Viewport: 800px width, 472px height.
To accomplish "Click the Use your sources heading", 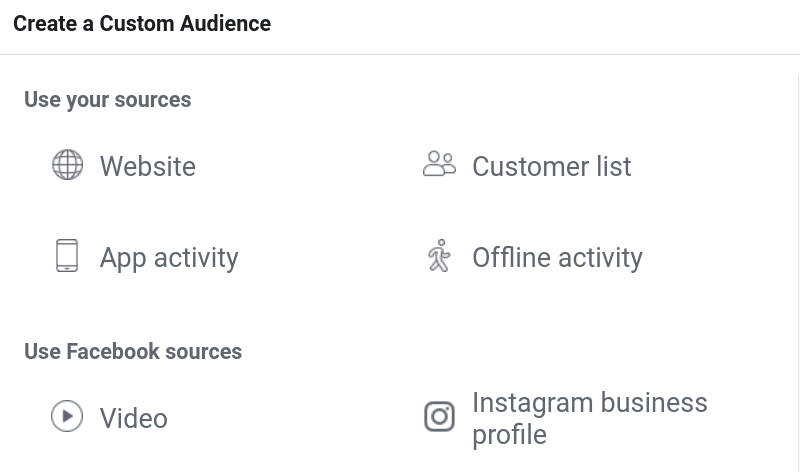I will coord(108,100).
